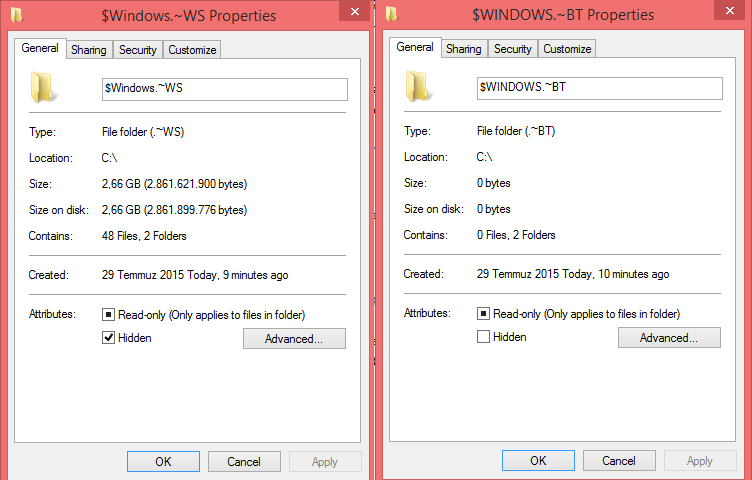752x480 pixels.
Task: Enable Hidden checkbox in $WINDOWS.~BT Properties
Action: point(484,337)
